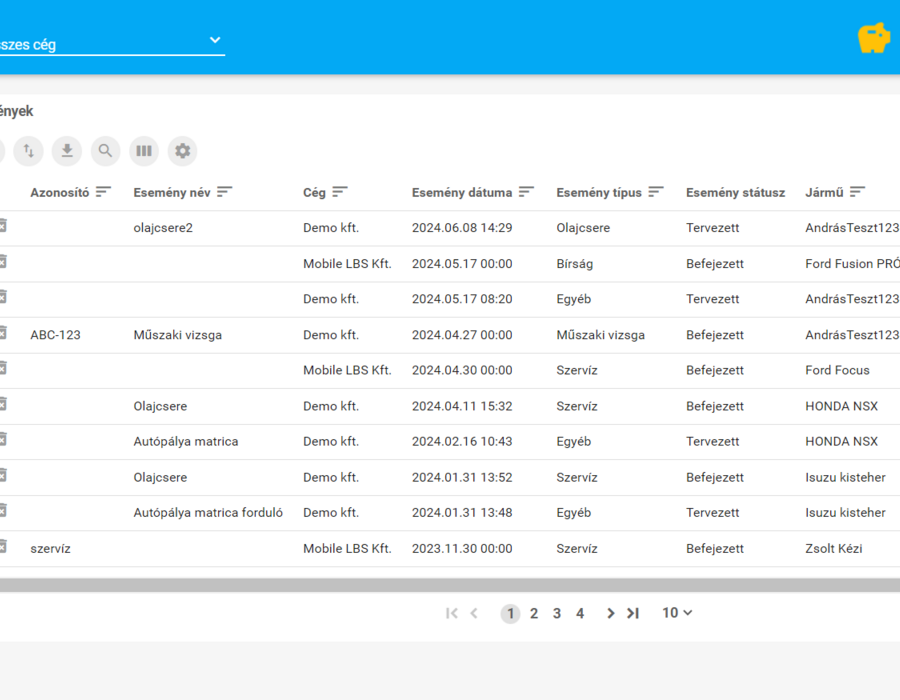Click the 2023.11.30 00:00 date cell
The image size is (900, 700).
click(462, 549)
